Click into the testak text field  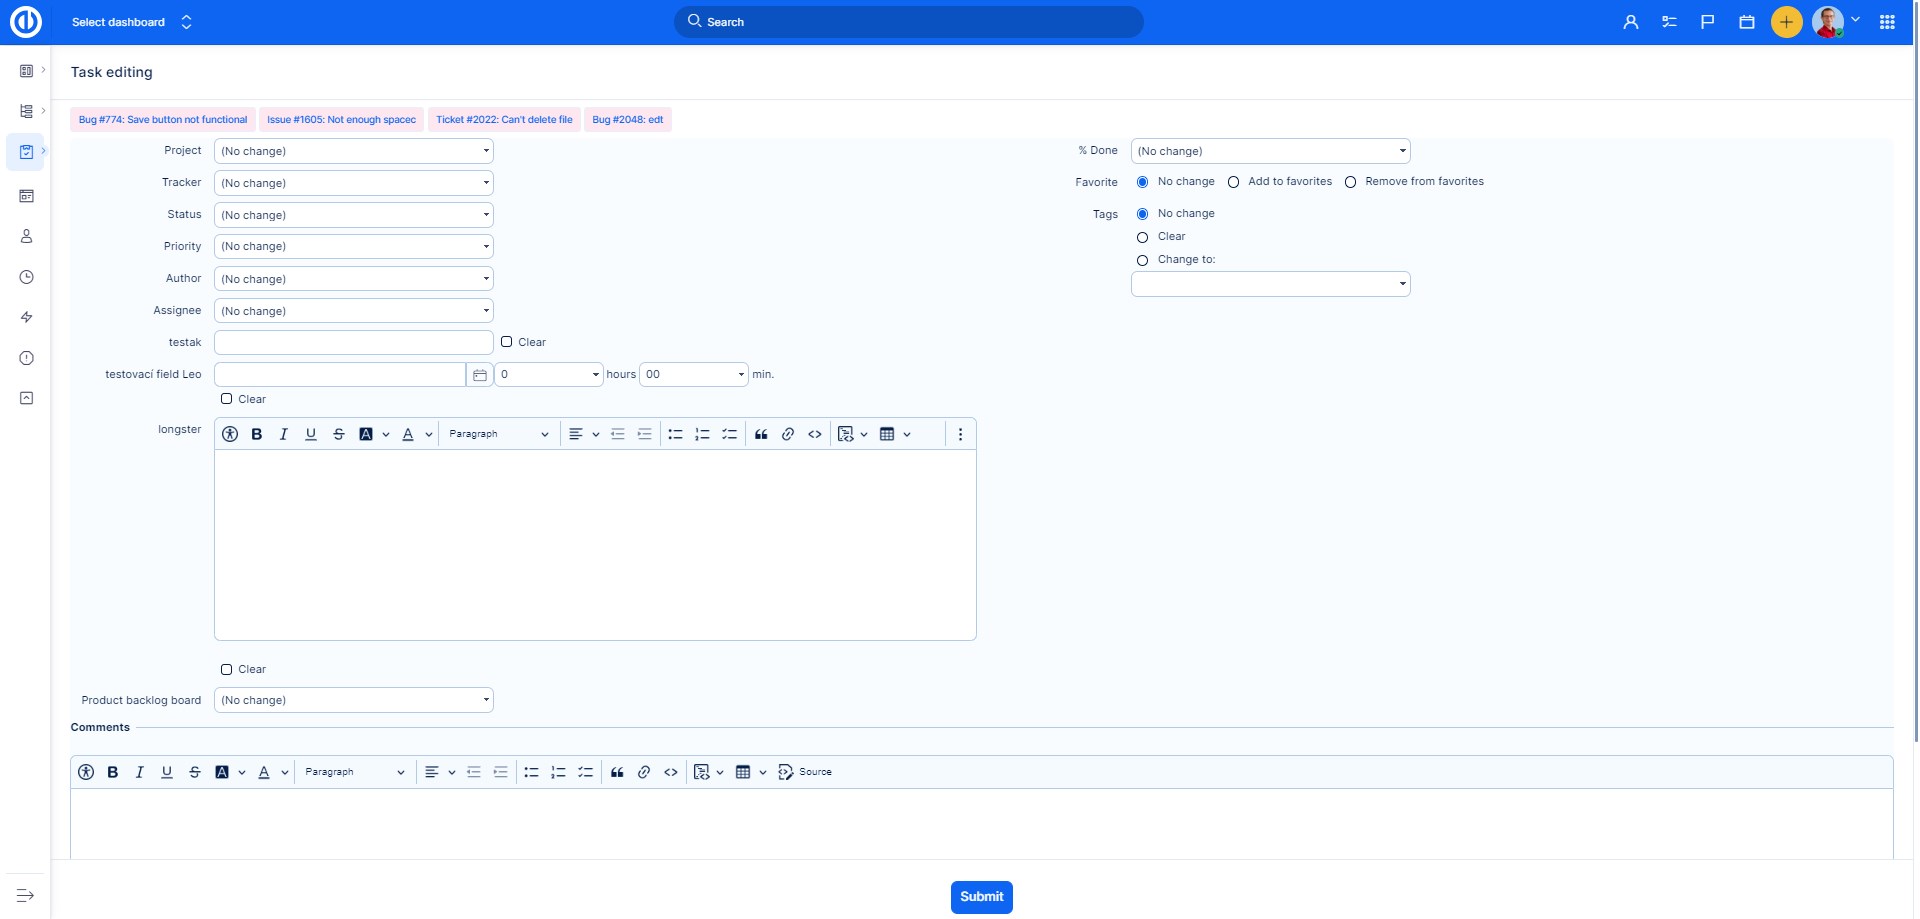[354, 343]
